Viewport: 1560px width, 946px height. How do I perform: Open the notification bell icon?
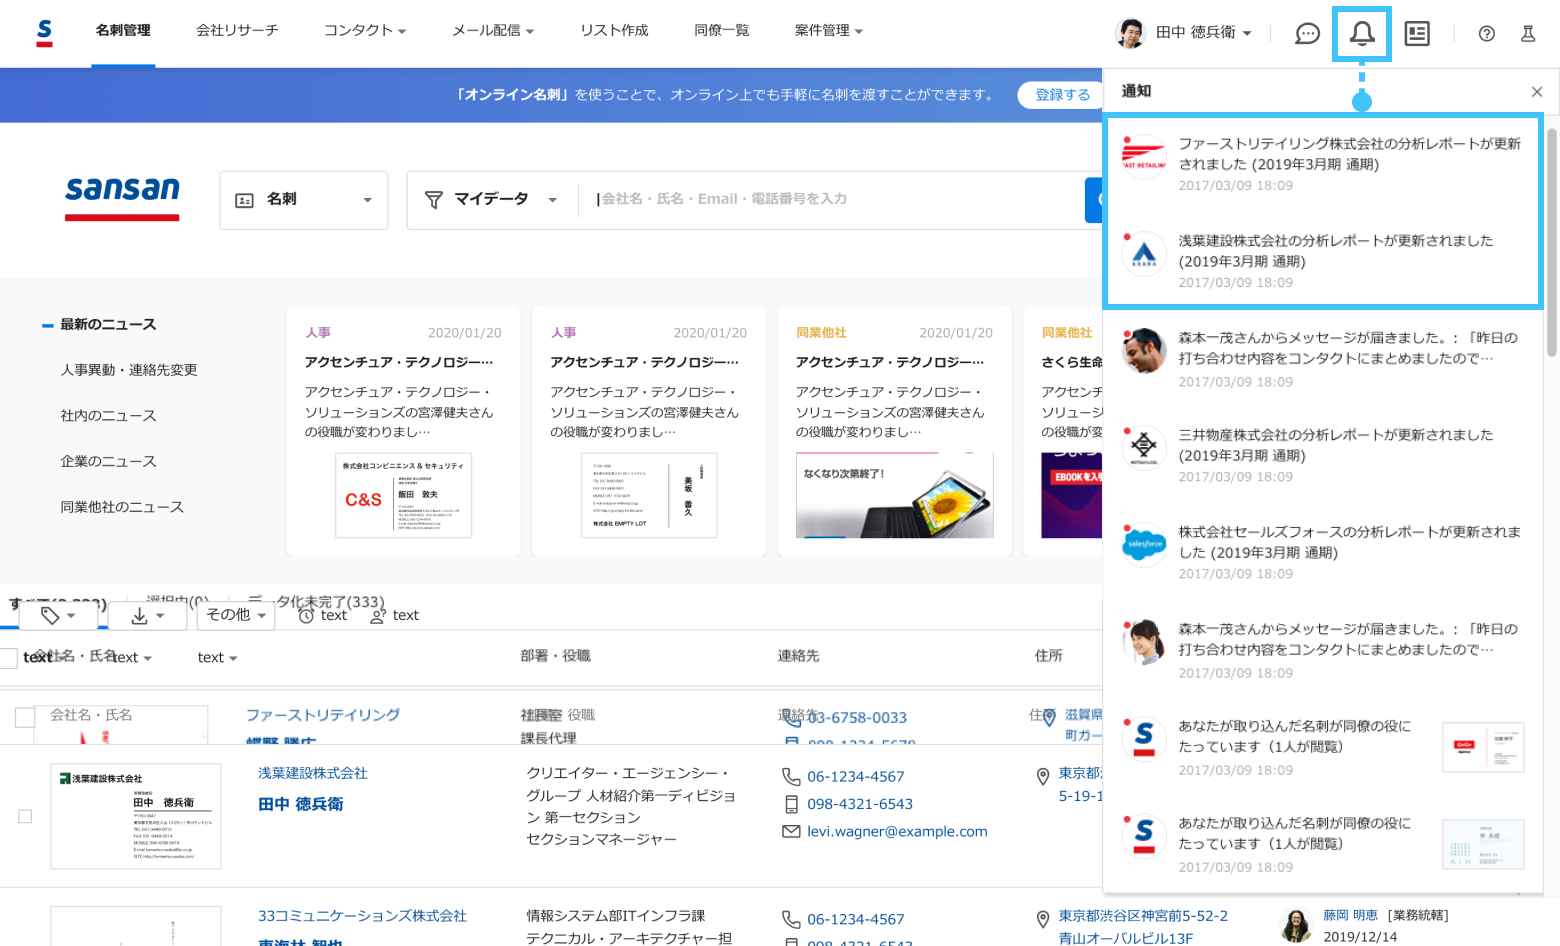pyautogui.click(x=1361, y=34)
